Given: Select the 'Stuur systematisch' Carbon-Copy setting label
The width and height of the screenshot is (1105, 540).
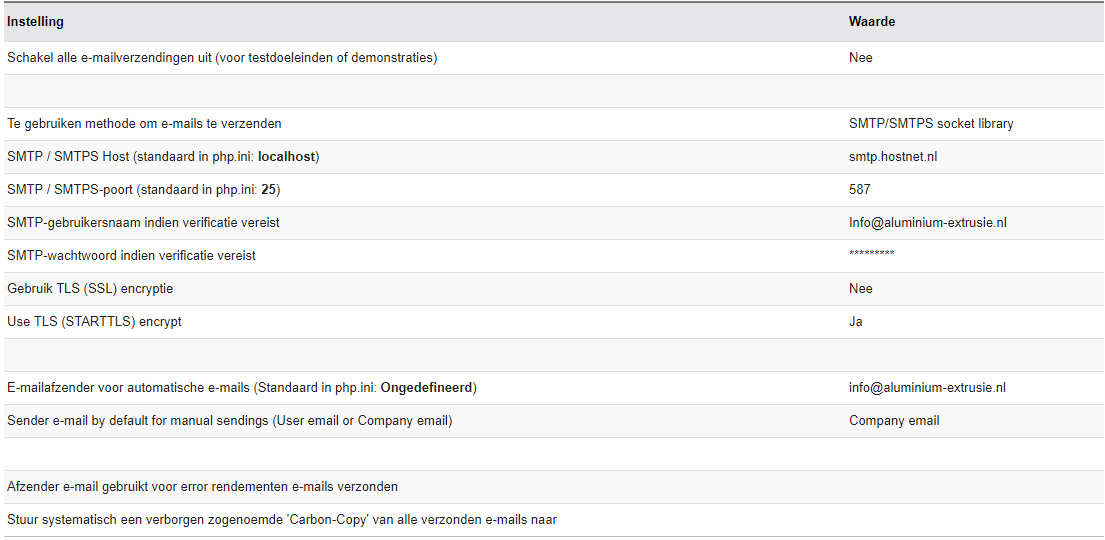Looking at the screenshot, I should [x=282, y=520].
